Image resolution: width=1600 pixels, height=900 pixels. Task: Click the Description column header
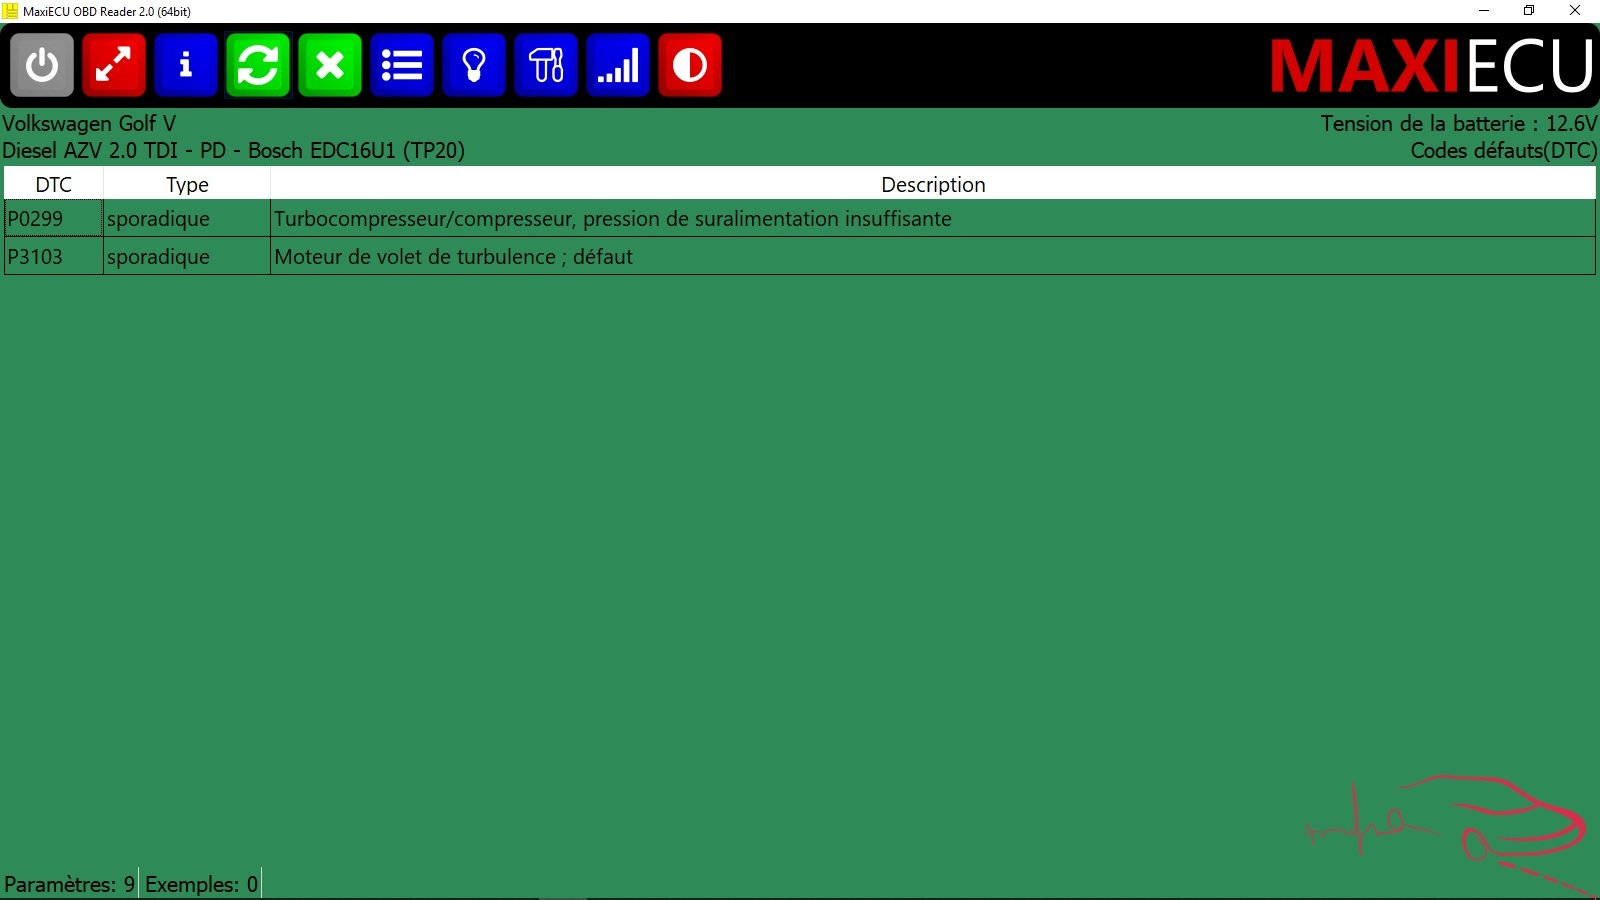tap(933, 184)
